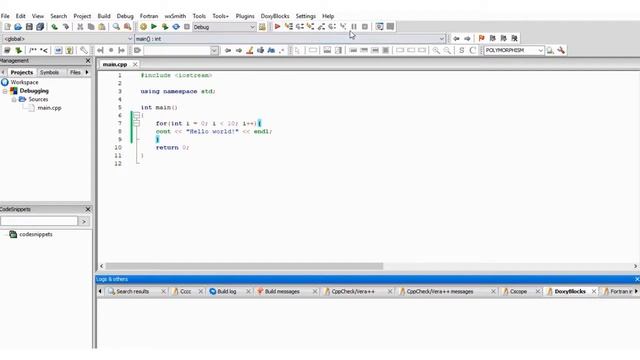The image size is (640, 360).
Task: Close the Management panel
Action: (x=88, y=60)
